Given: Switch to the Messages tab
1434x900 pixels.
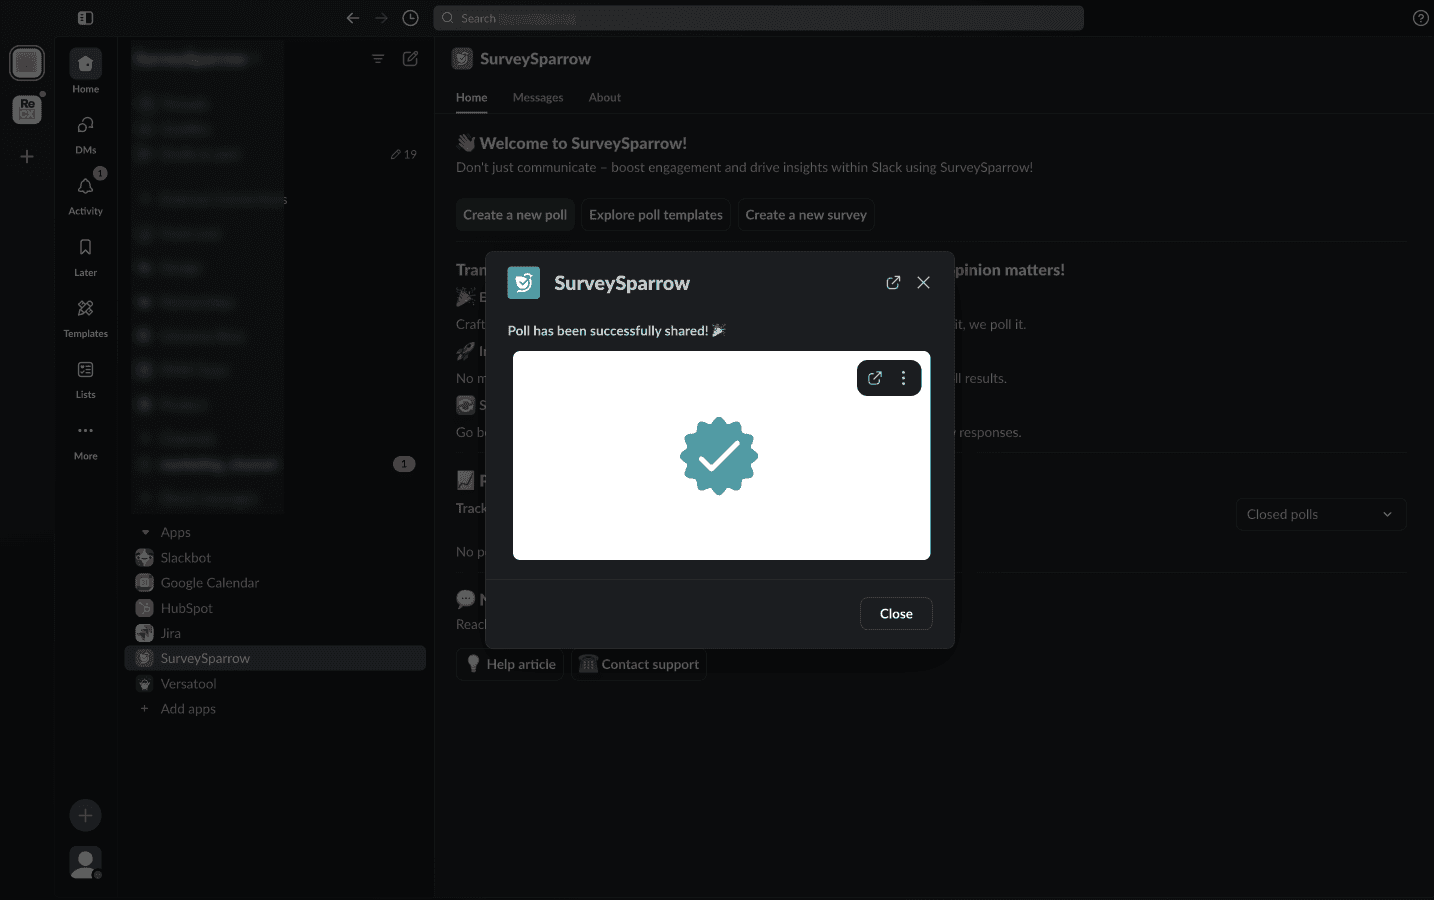Looking at the screenshot, I should [x=537, y=97].
